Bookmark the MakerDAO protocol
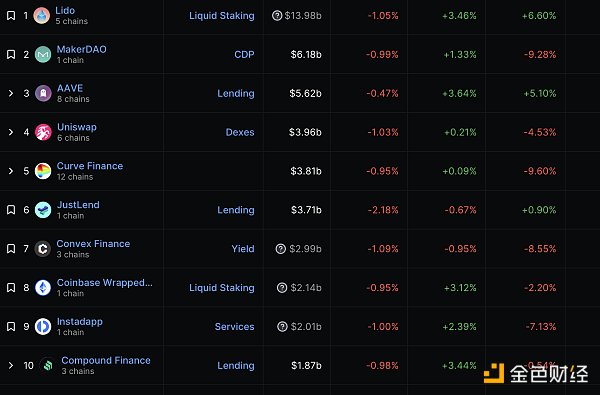This screenshot has width=600, height=395. 11,54
